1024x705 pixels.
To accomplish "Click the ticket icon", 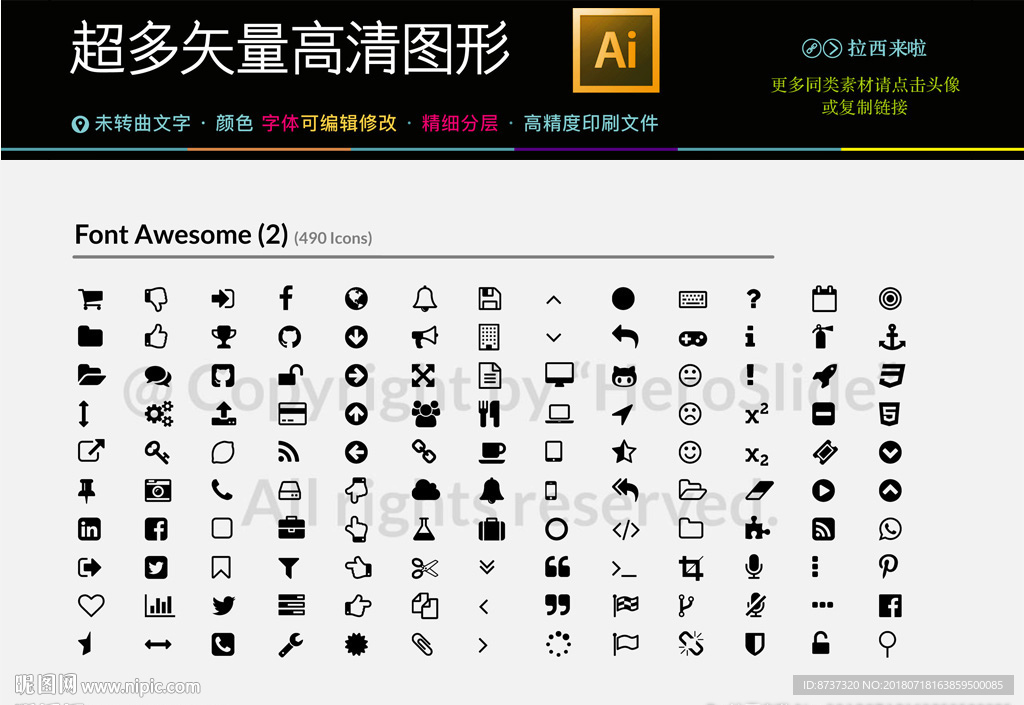I will 825,452.
